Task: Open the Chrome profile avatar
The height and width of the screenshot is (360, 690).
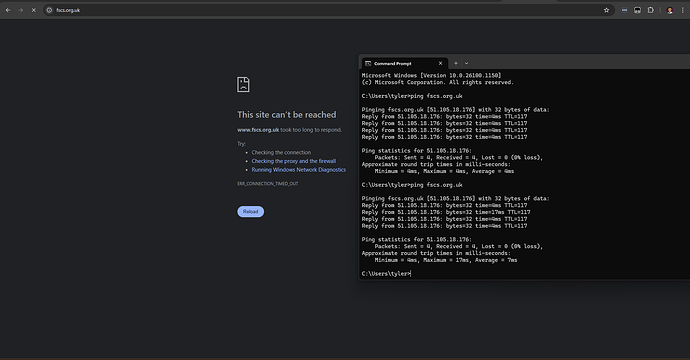Action: tap(670, 10)
